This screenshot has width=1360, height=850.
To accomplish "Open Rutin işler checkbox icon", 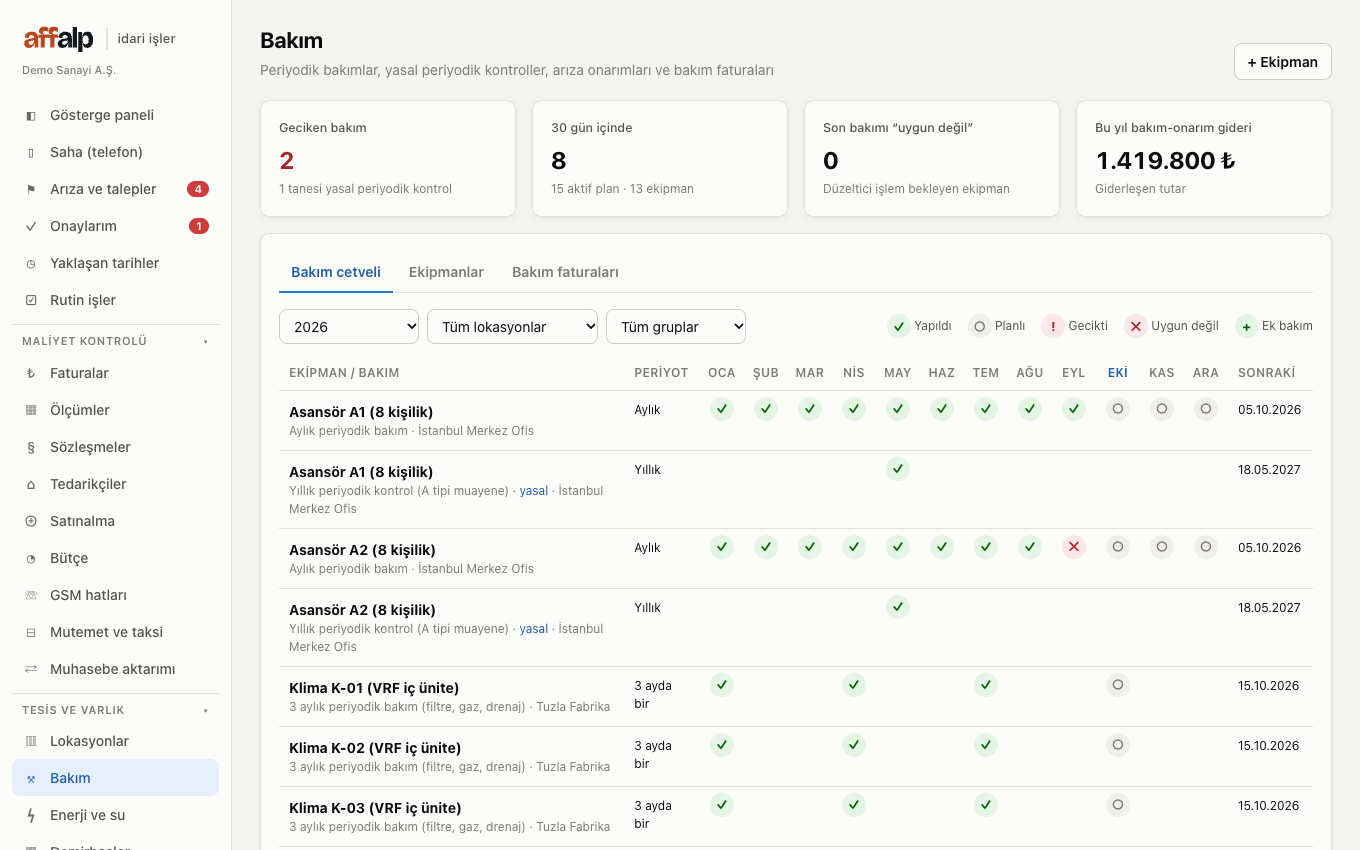I will [31, 300].
